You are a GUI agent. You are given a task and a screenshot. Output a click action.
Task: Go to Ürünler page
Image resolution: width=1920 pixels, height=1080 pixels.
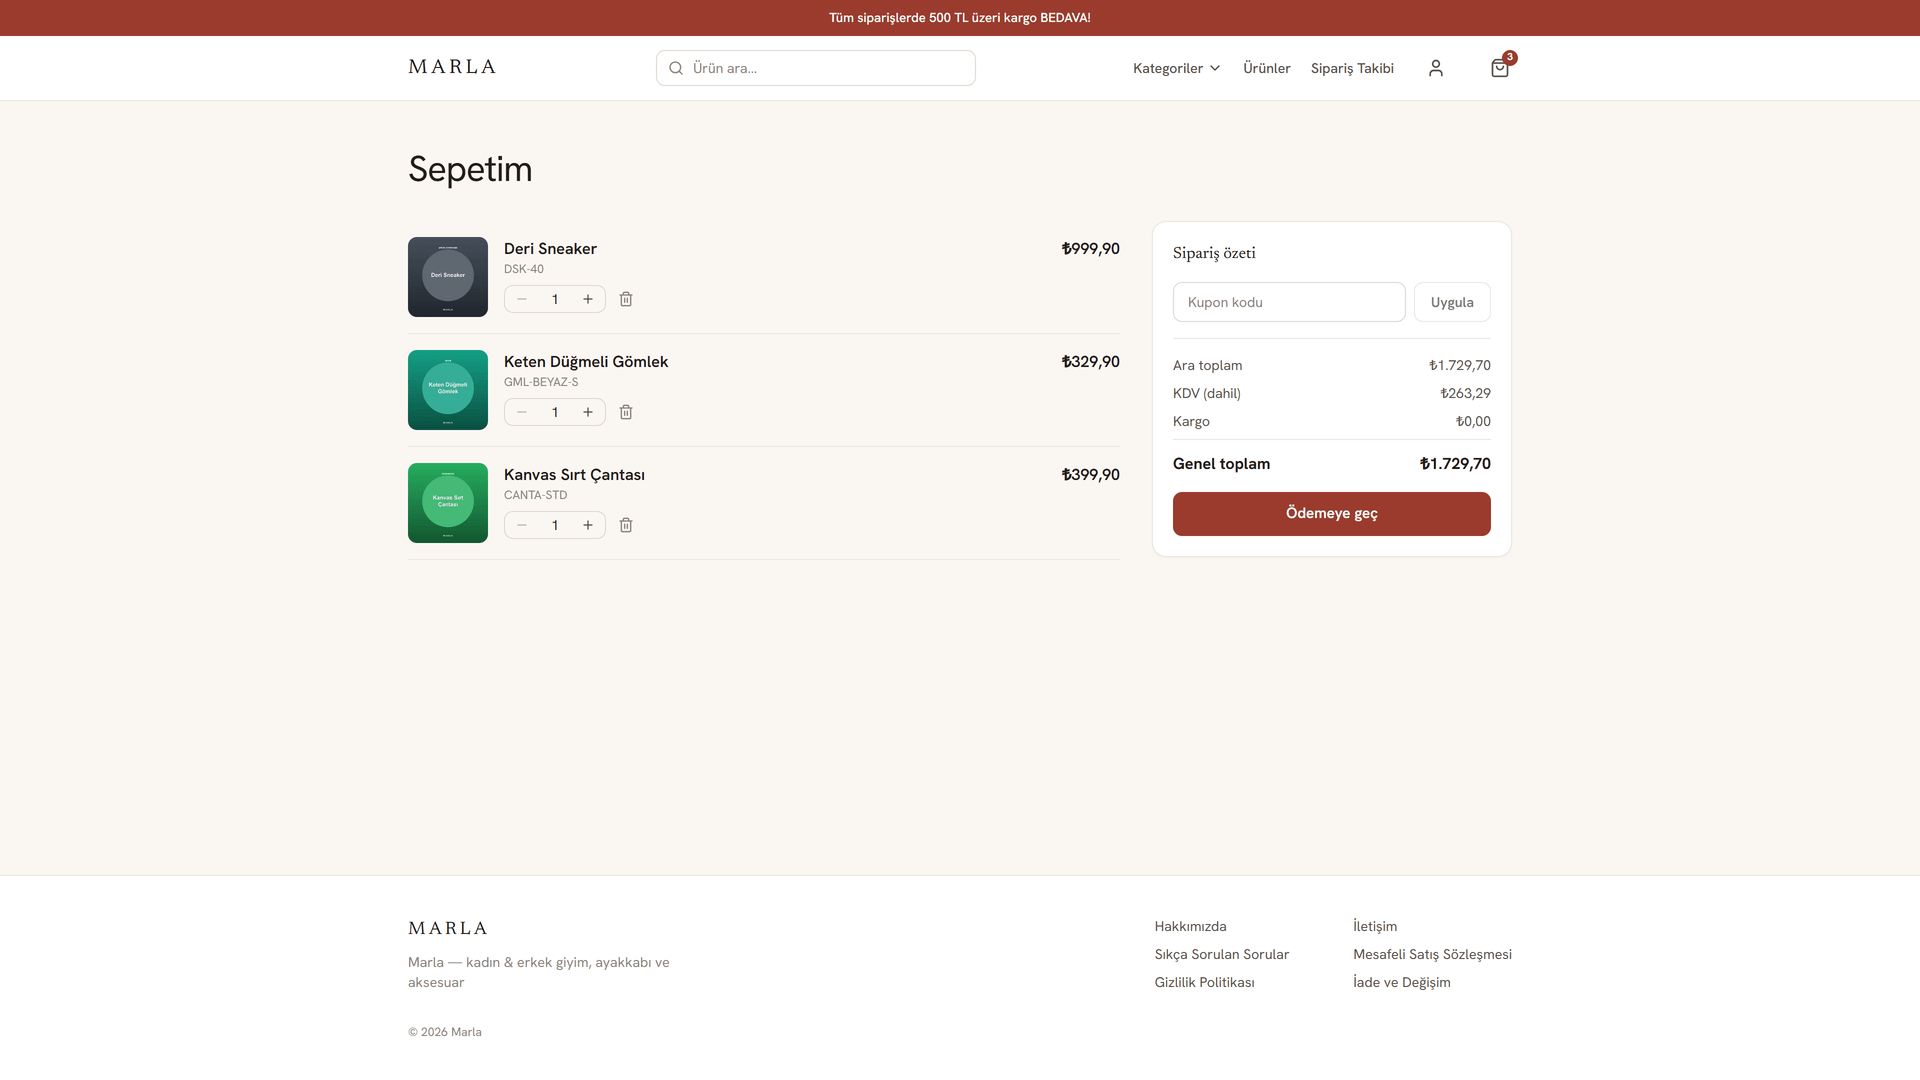1266,68
